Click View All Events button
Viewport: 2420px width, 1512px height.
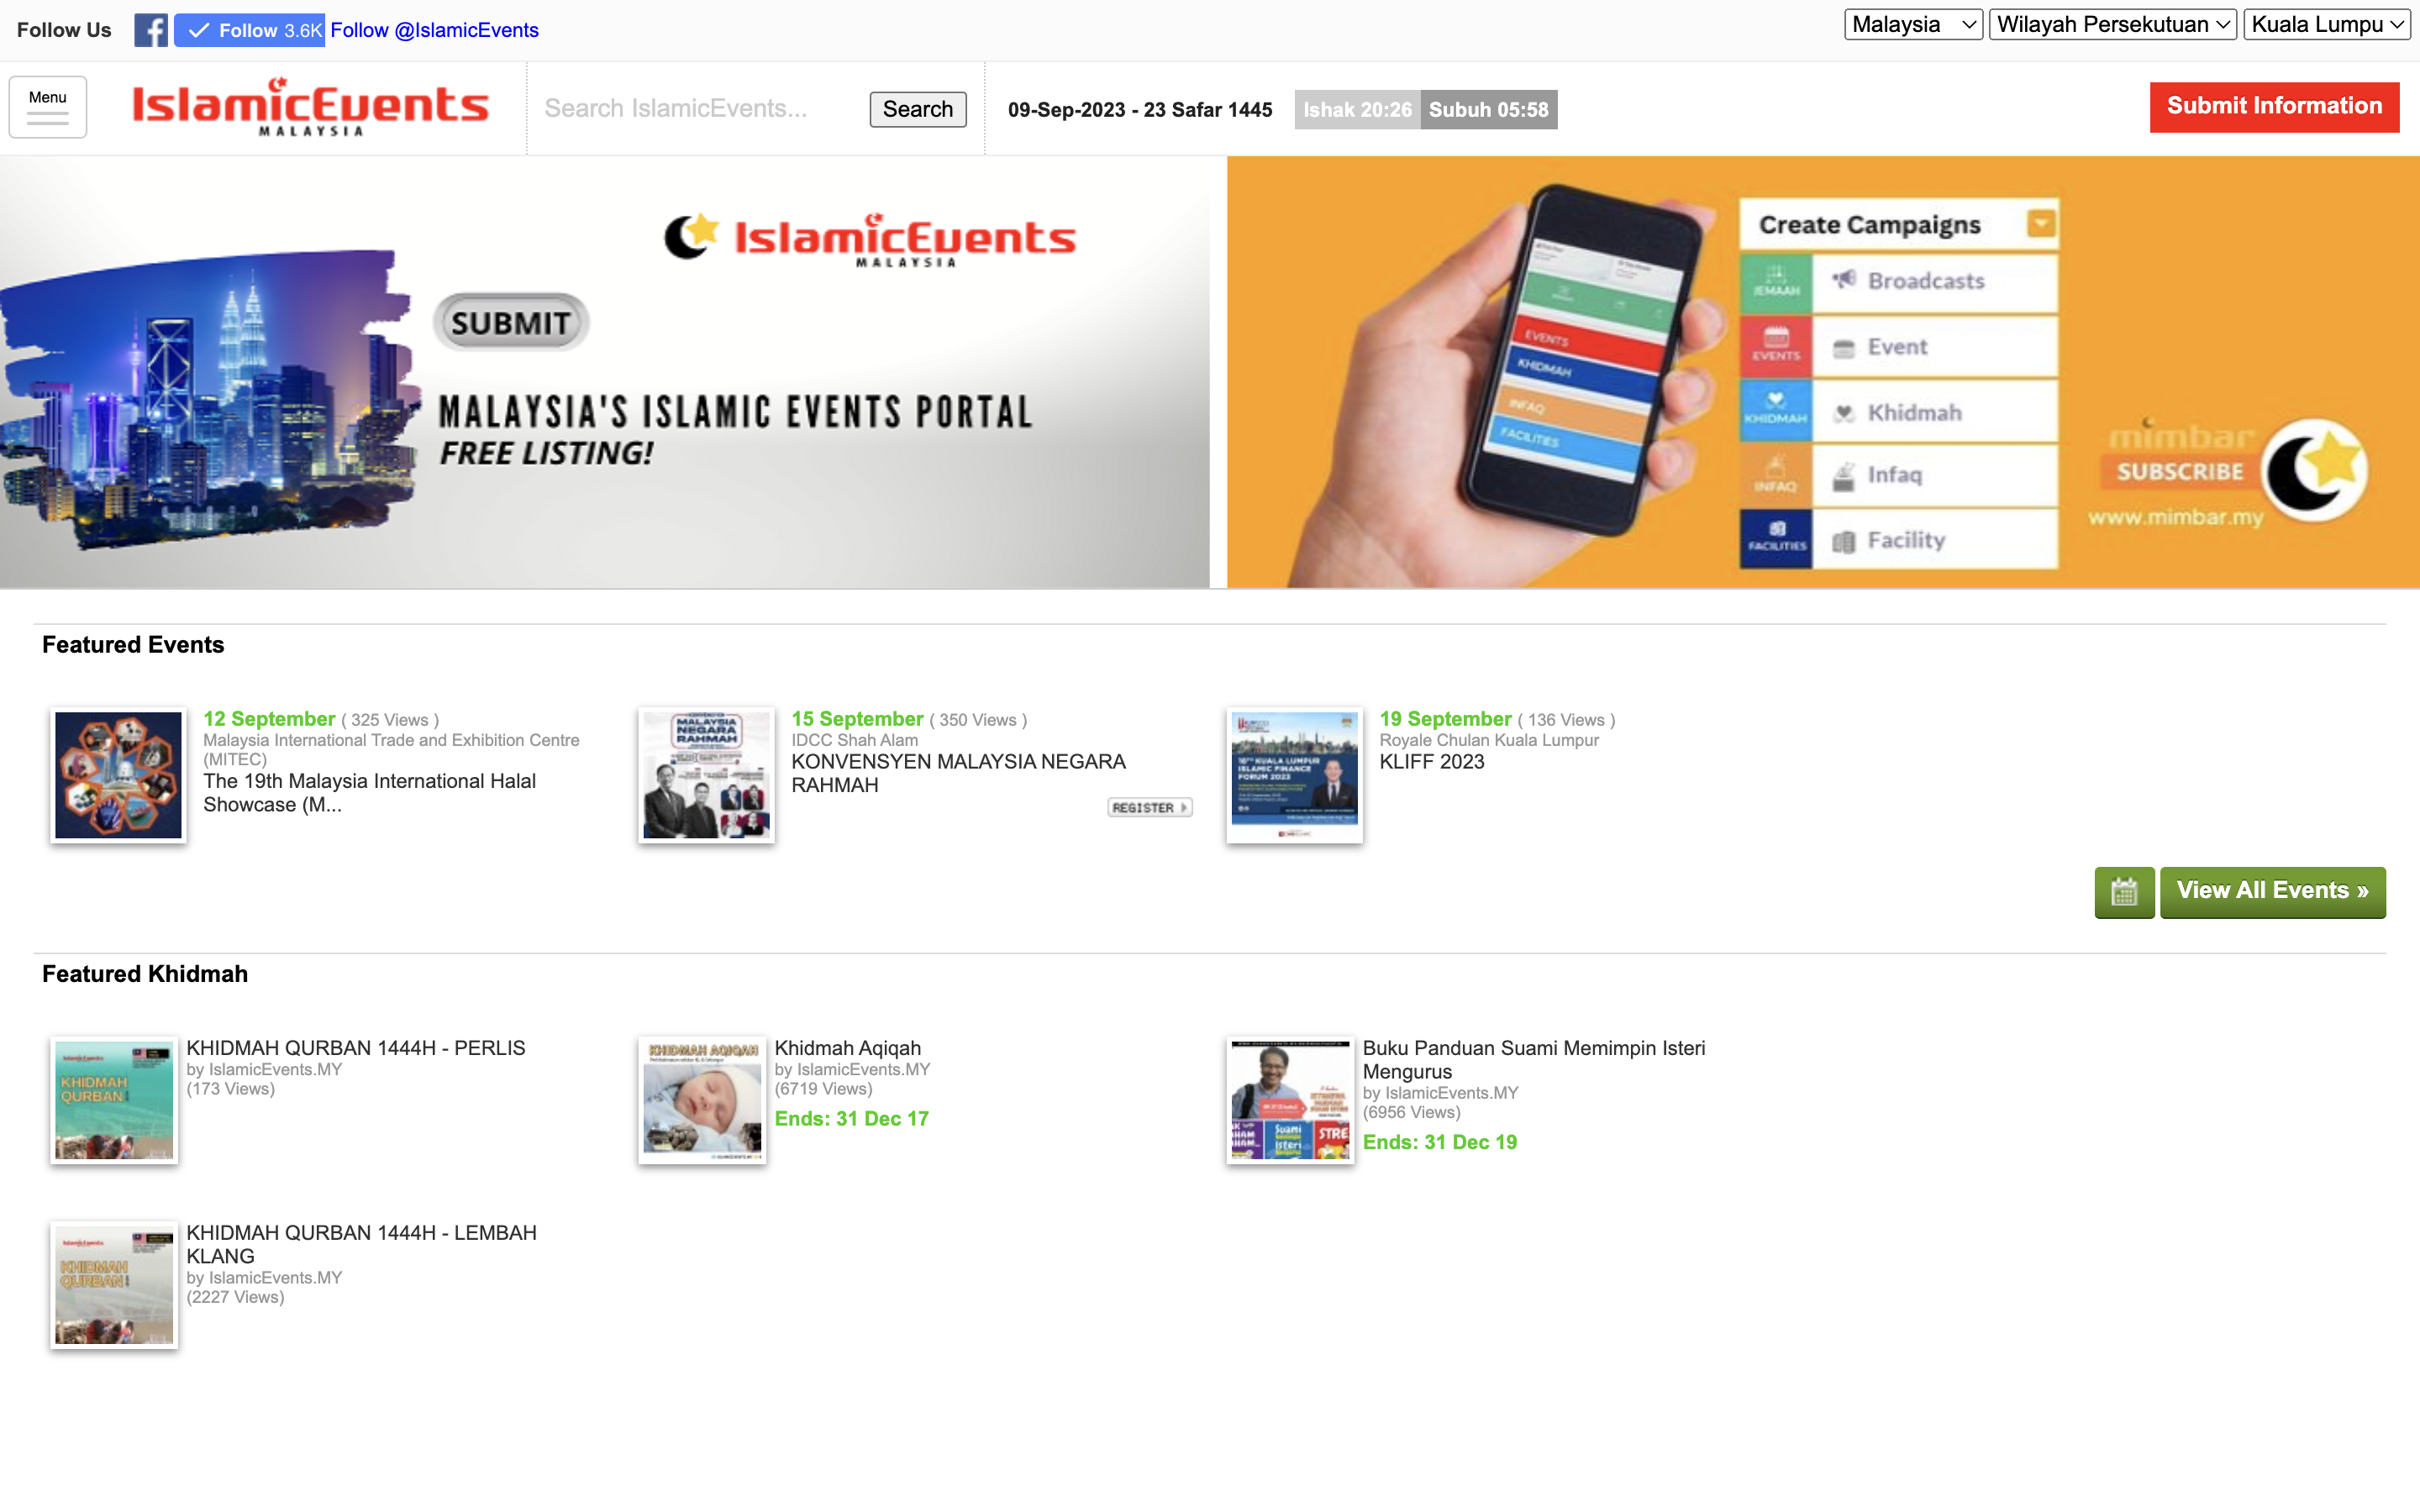(2272, 892)
